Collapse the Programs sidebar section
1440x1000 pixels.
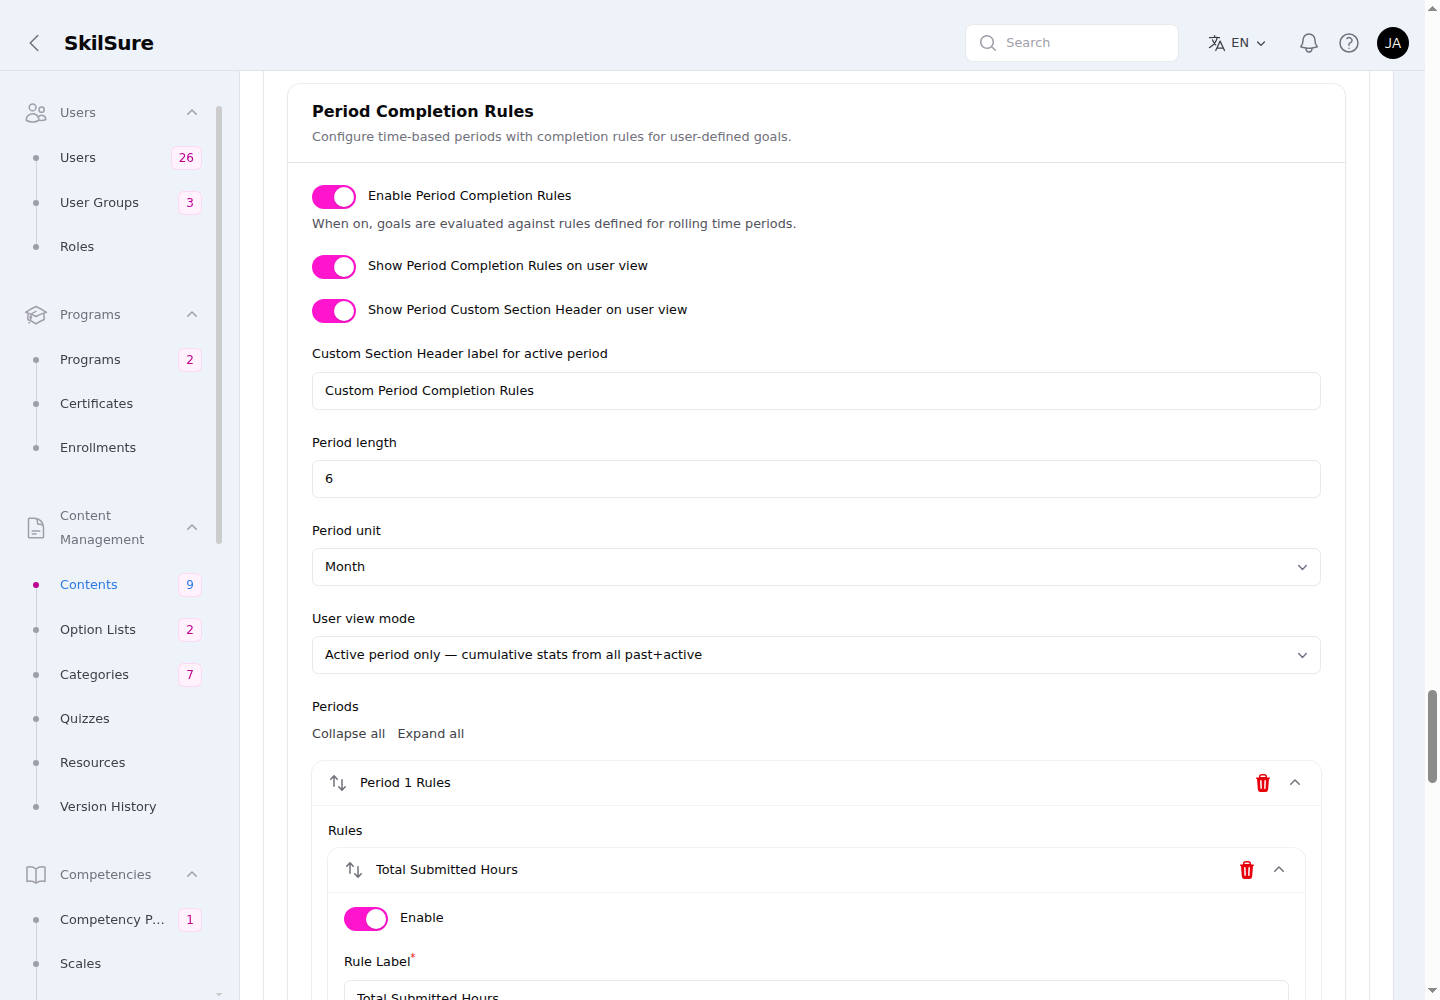[192, 315]
